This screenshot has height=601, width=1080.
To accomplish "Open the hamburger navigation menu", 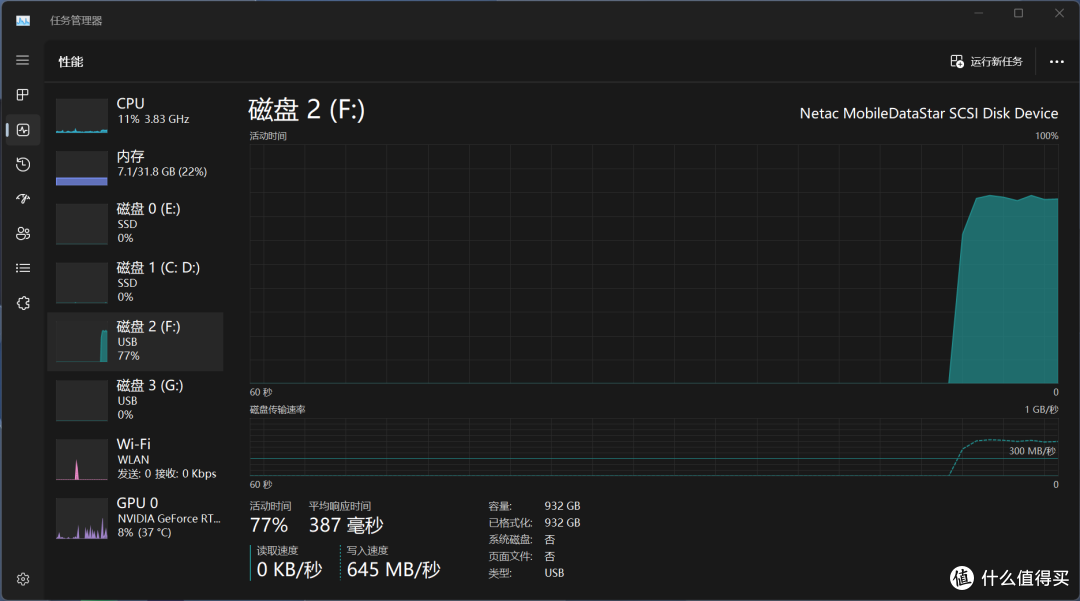I will click(23, 61).
